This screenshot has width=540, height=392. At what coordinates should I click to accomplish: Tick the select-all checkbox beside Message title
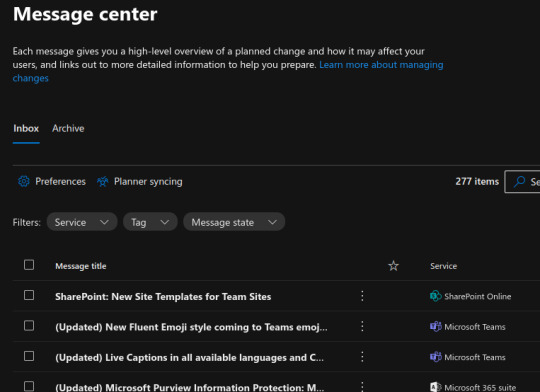point(29,265)
